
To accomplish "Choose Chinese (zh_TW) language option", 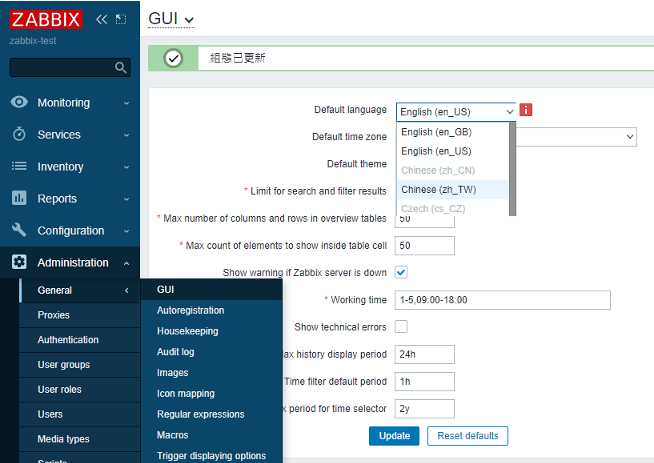I will pos(452,189).
